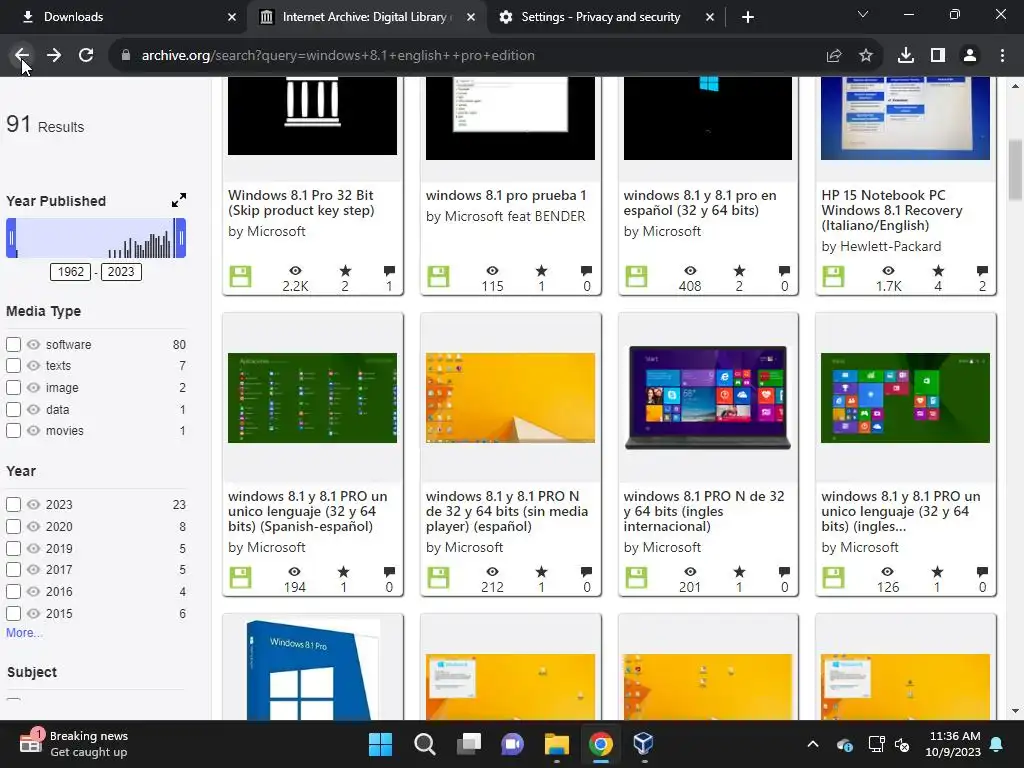Click the address bar URL
The image size is (1024, 768).
click(x=338, y=56)
